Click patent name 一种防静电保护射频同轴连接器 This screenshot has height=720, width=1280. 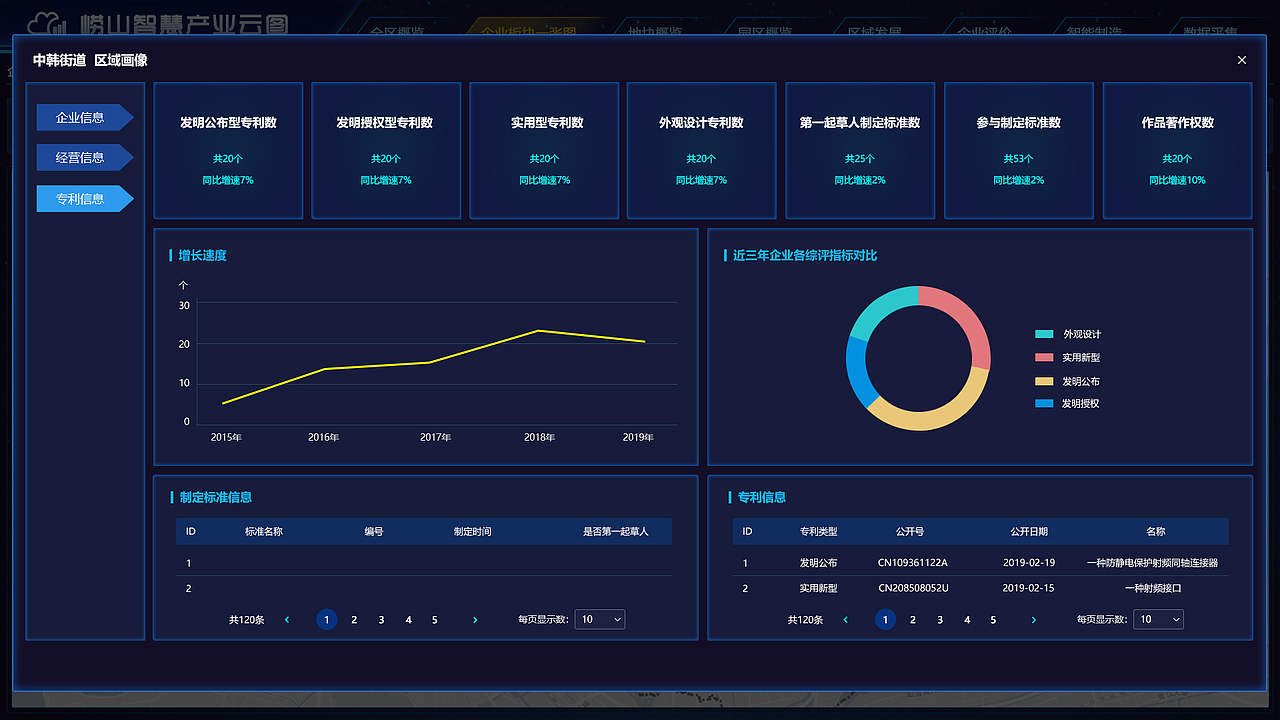coord(1152,563)
